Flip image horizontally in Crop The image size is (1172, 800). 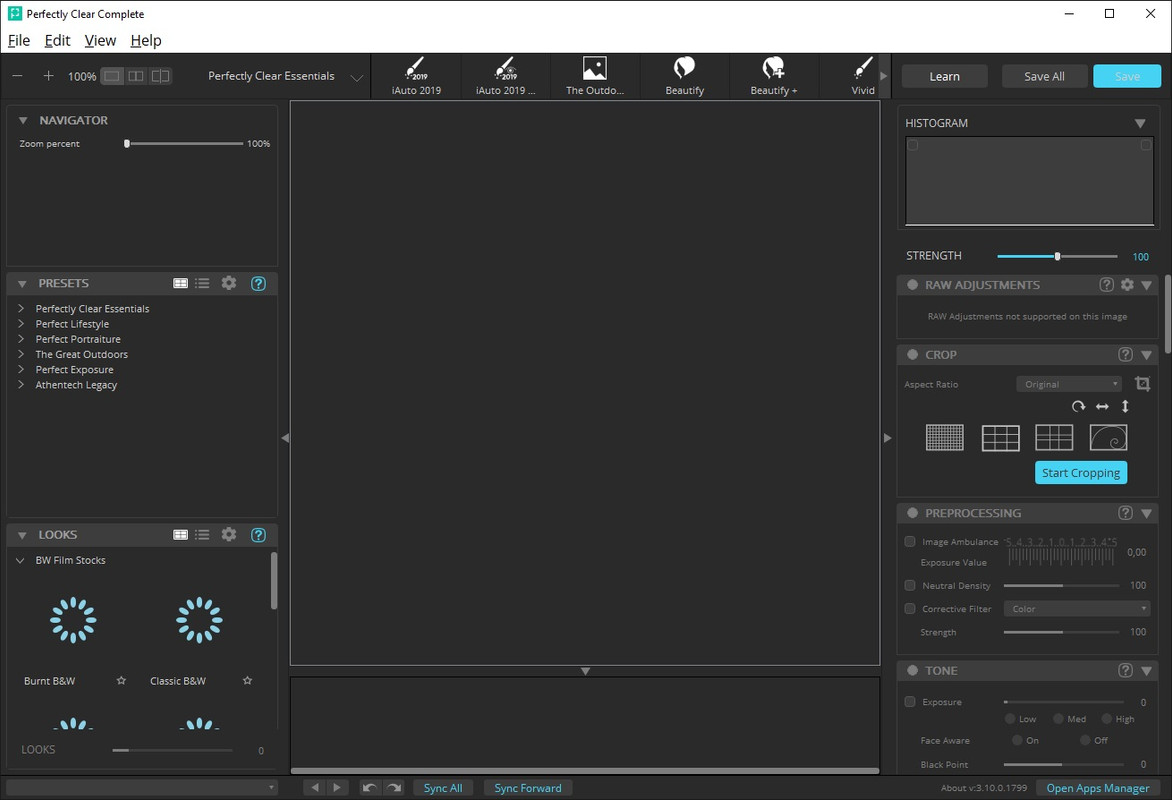(1102, 406)
